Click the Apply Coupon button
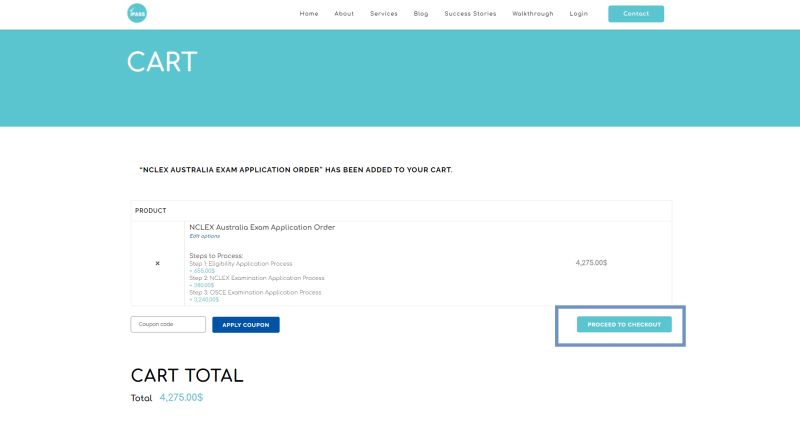This screenshot has height=435, width=800. pos(245,325)
